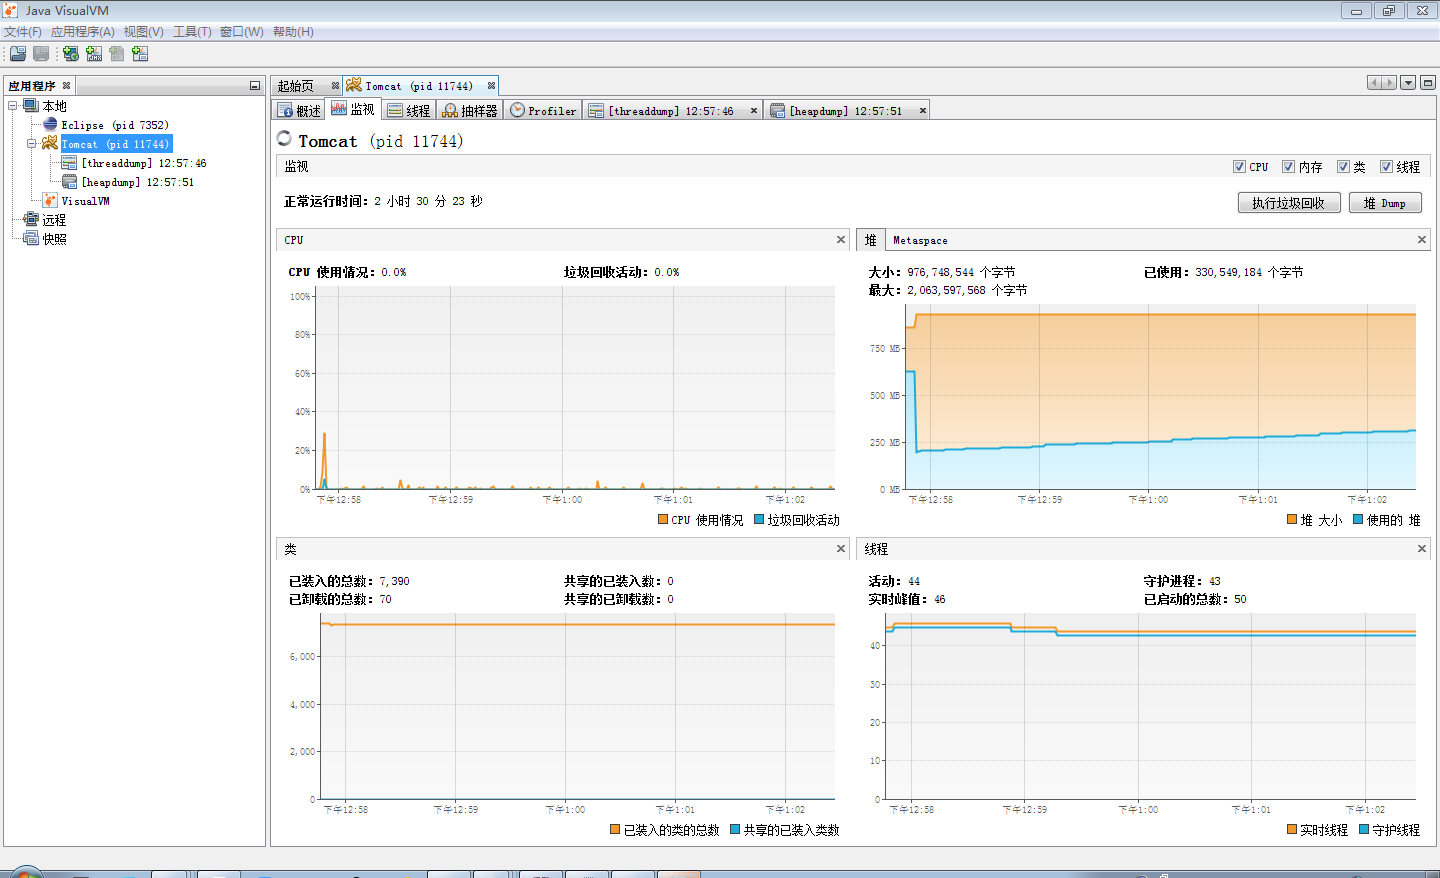Select [heapdump] 12:57:51 tree item

(x=138, y=181)
